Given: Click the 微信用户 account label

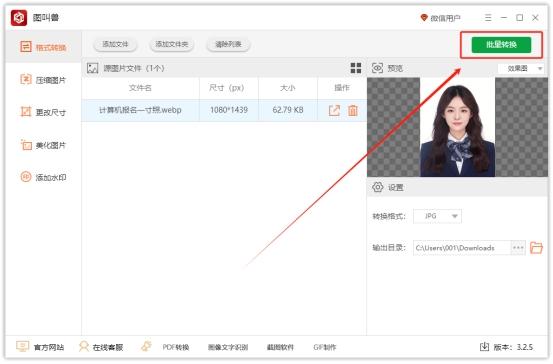Looking at the screenshot, I should point(445,18).
